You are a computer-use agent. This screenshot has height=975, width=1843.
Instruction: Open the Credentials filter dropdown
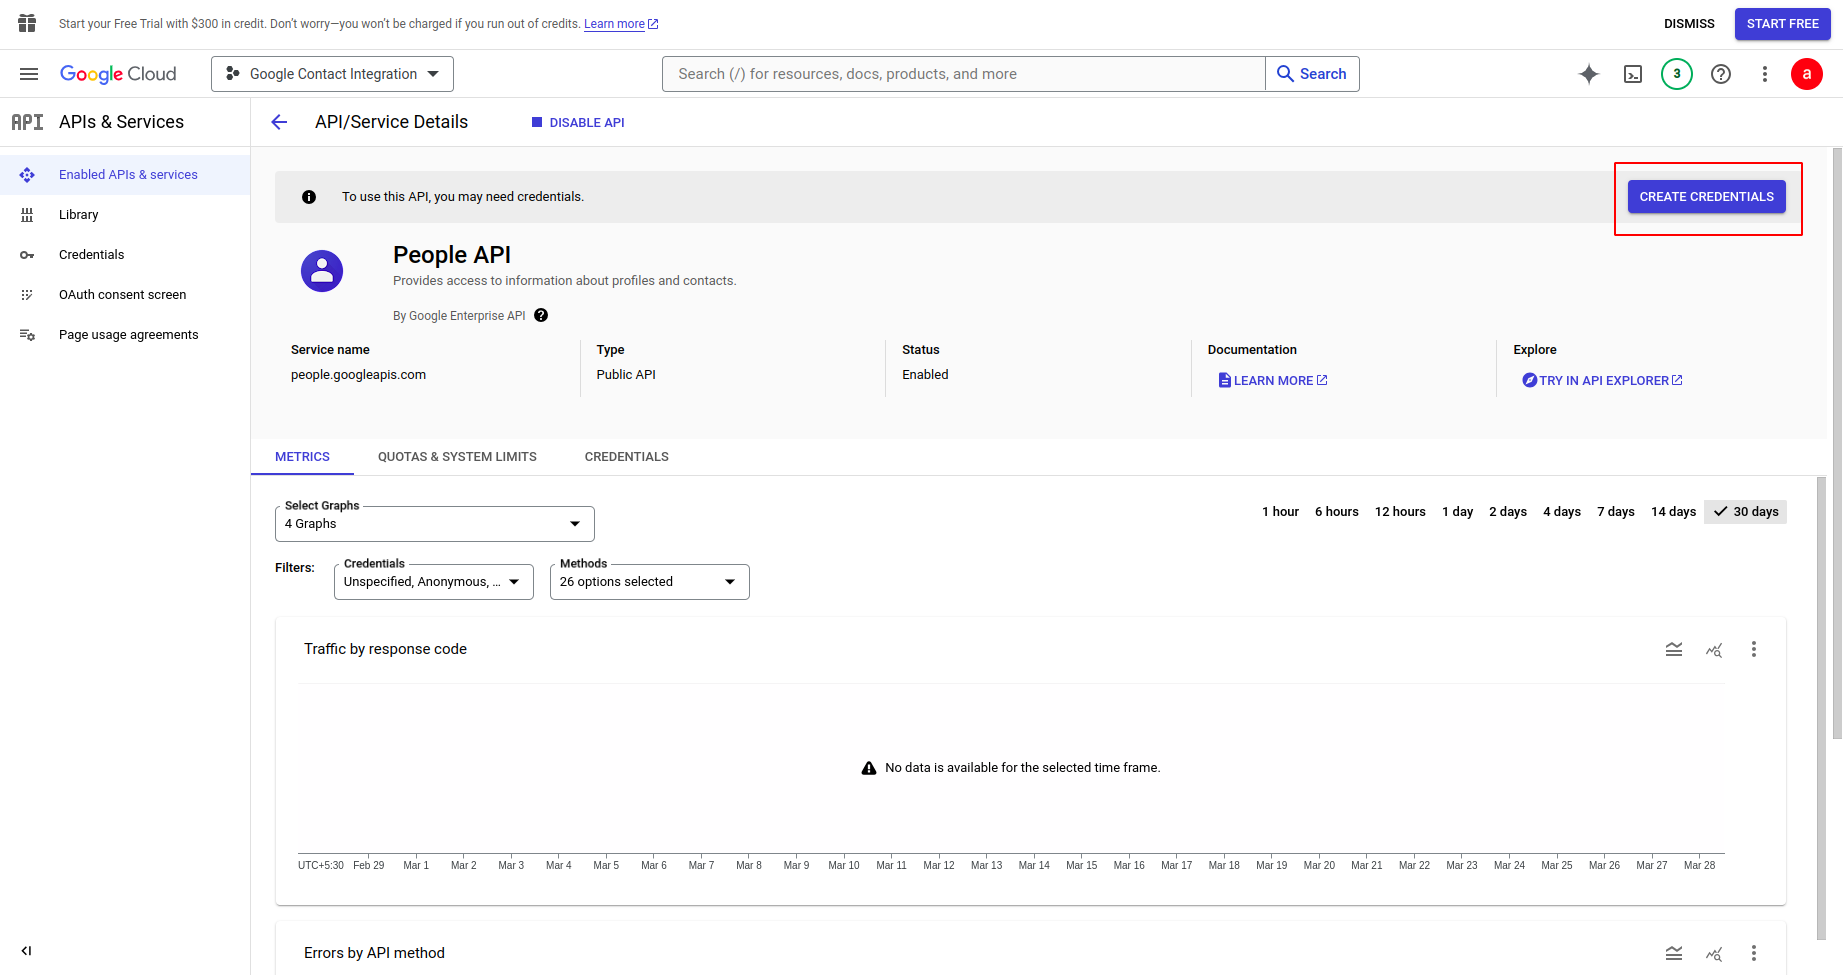click(x=433, y=582)
